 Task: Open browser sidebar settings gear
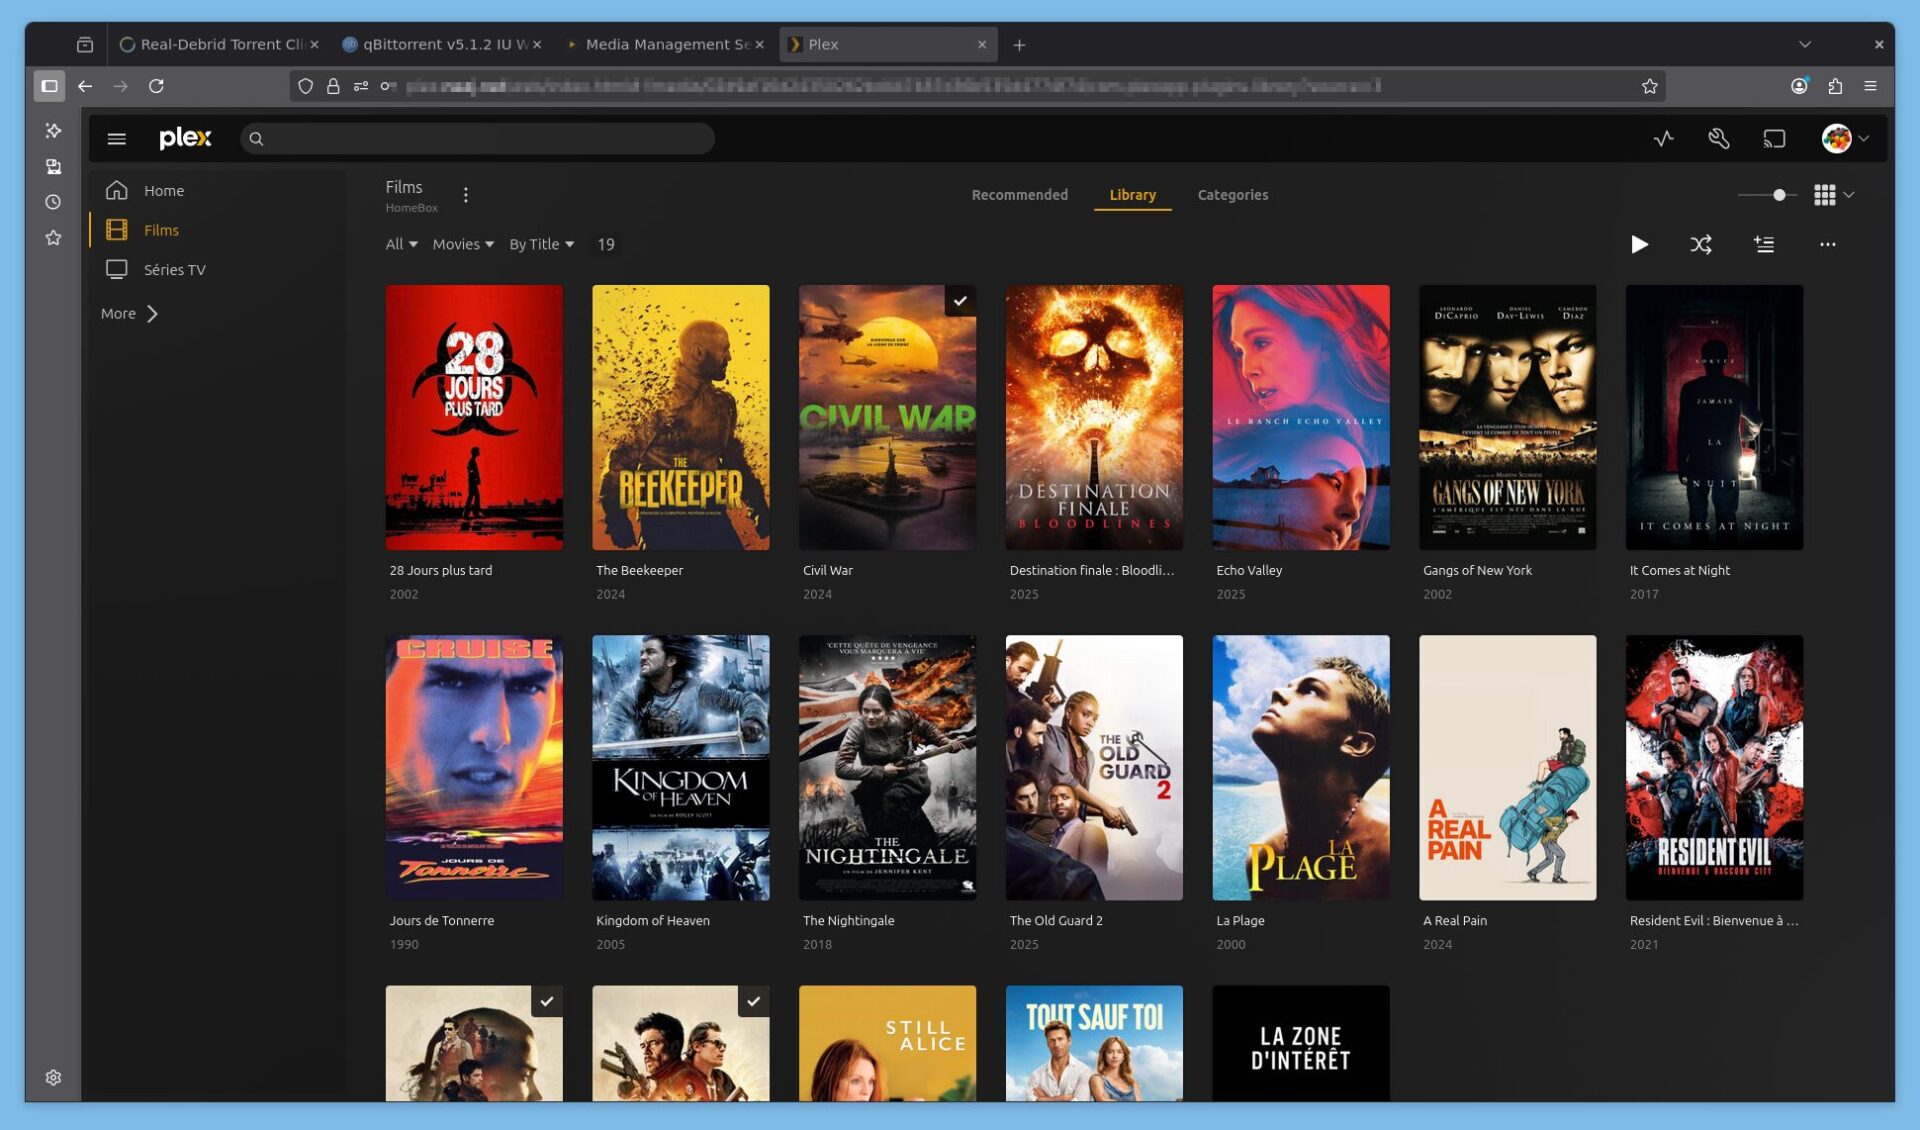click(53, 1077)
